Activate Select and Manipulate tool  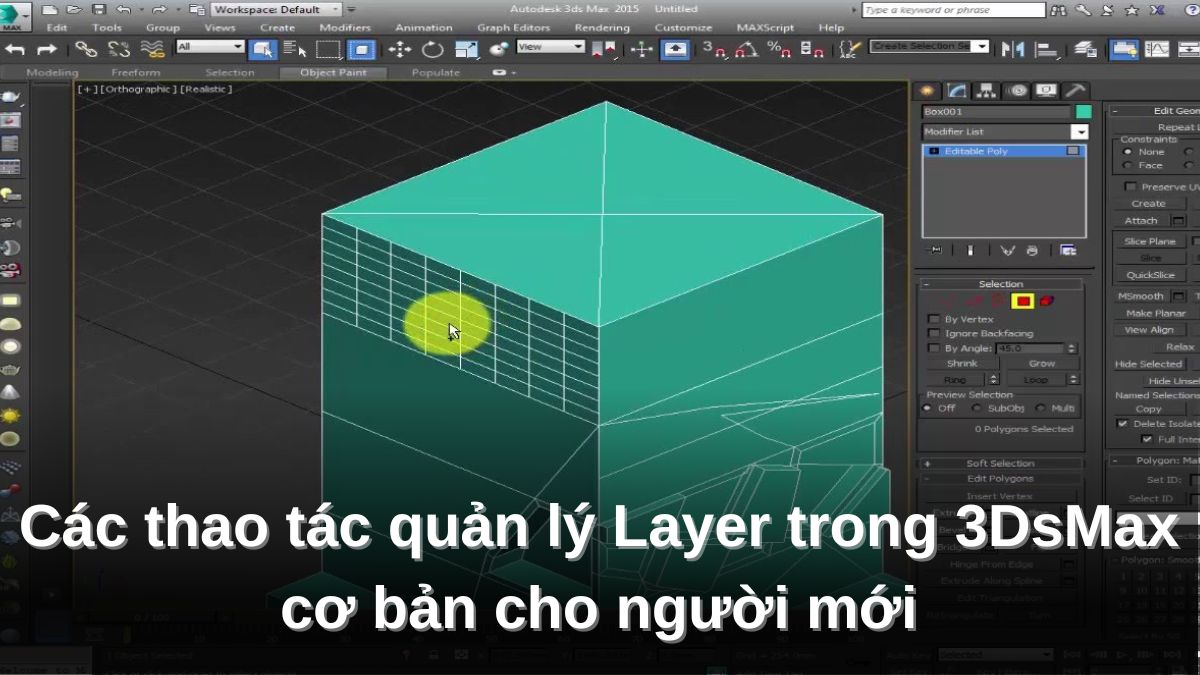coord(641,48)
